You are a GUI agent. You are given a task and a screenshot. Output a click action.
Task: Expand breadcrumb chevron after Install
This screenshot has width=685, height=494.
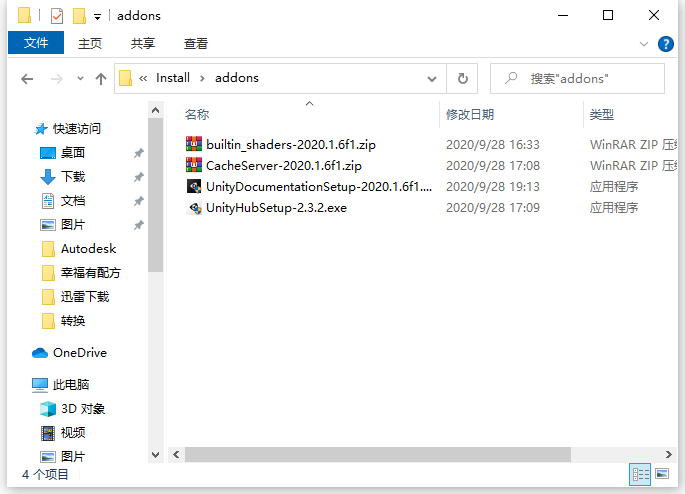point(202,79)
